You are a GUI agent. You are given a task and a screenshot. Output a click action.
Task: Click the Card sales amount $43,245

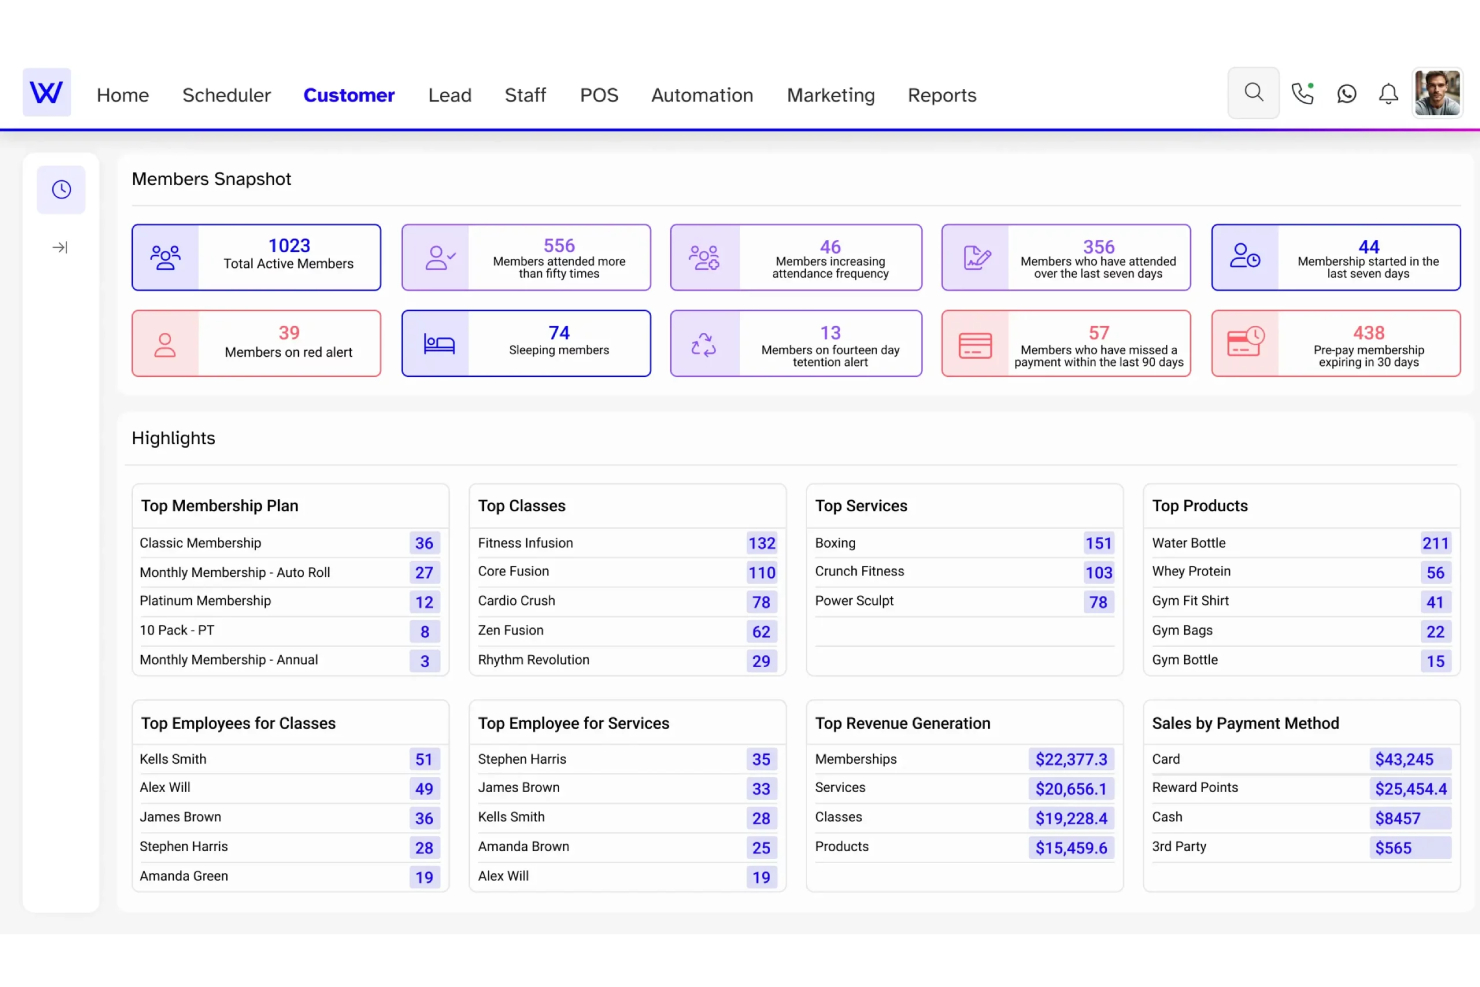point(1410,760)
